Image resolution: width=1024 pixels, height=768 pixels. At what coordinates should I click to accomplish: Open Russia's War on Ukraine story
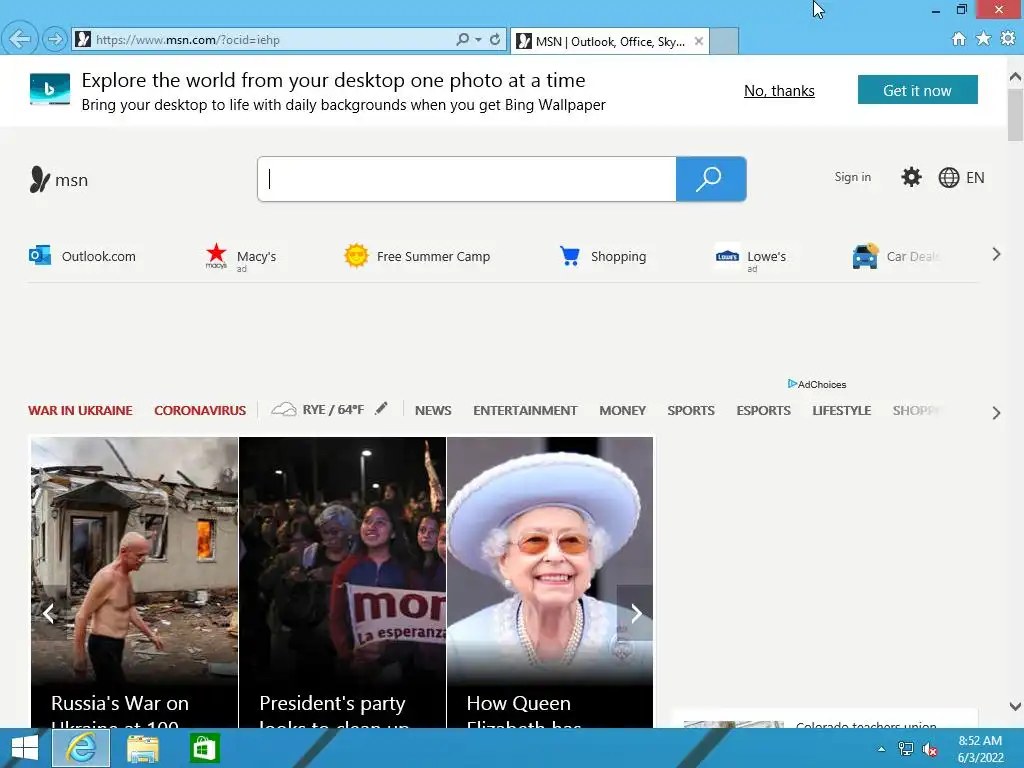(x=135, y=582)
